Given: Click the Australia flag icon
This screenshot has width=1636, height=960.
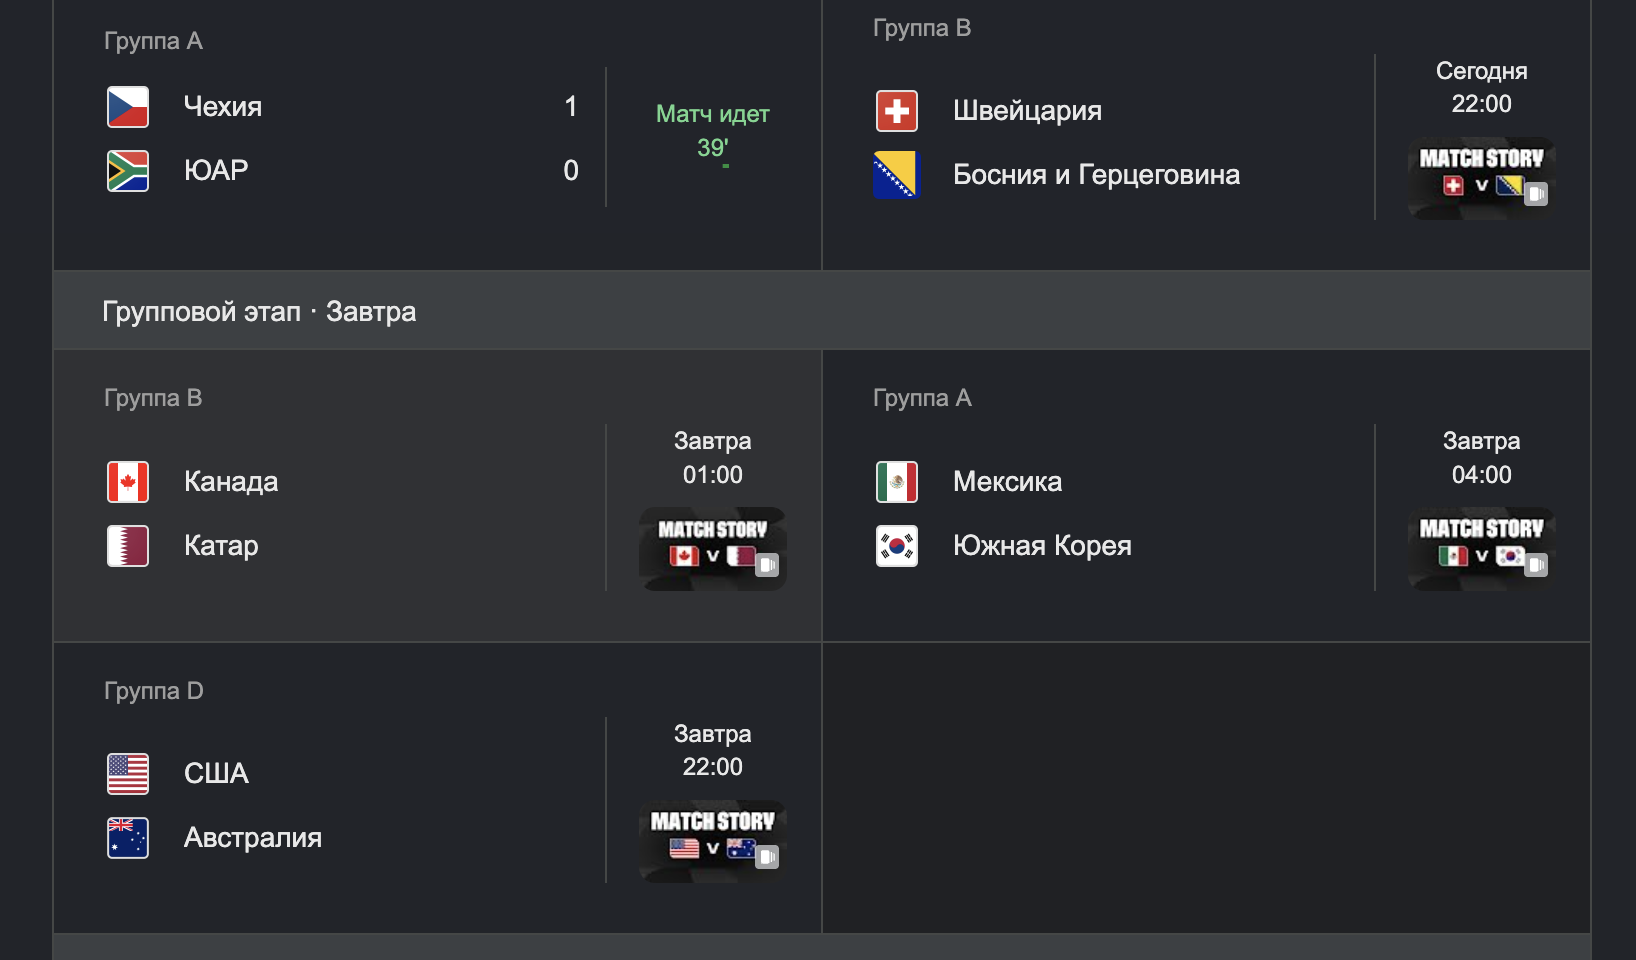Looking at the screenshot, I should [128, 838].
